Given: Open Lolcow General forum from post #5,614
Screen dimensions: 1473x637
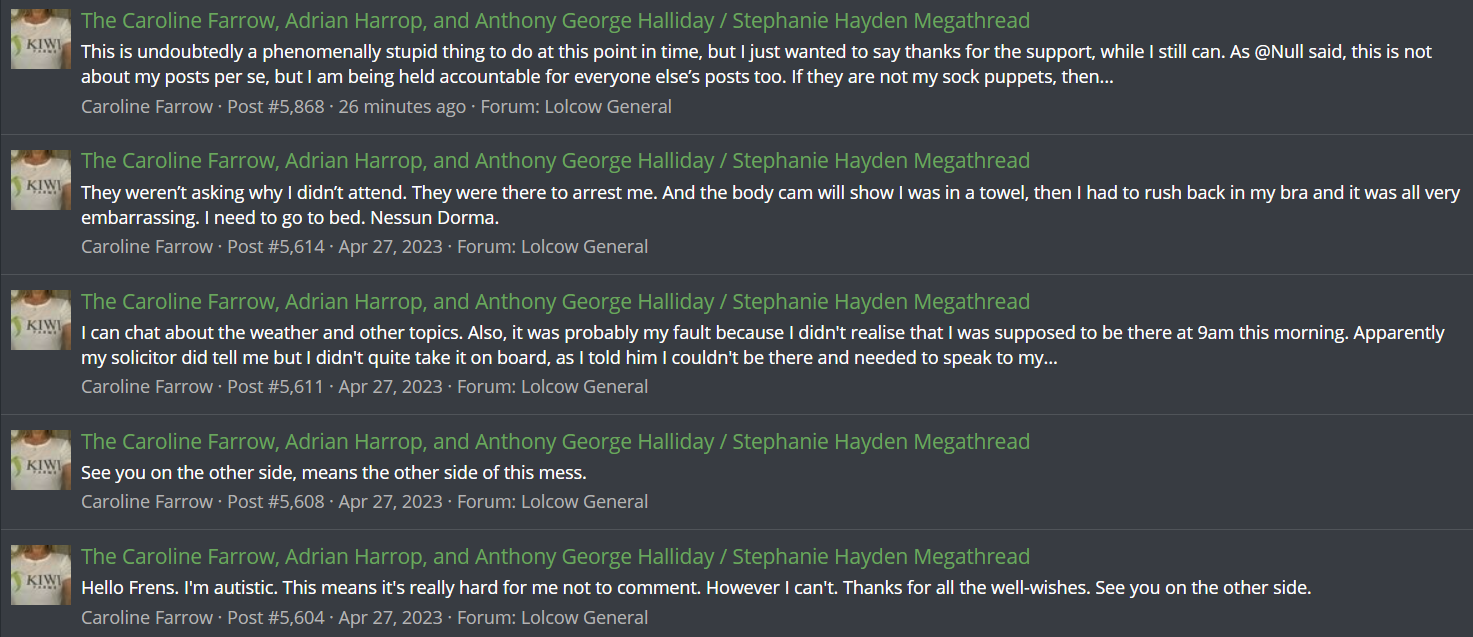Looking at the screenshot, I should 584,246.
